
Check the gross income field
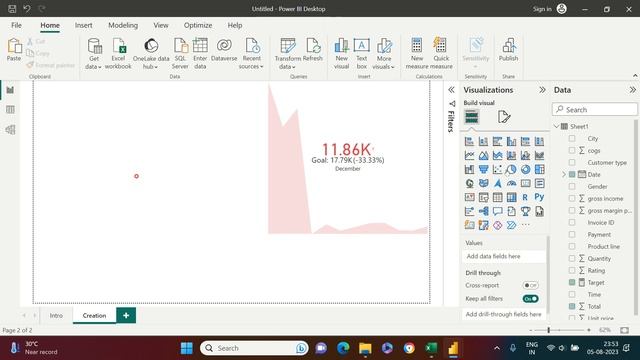(572, 198)
